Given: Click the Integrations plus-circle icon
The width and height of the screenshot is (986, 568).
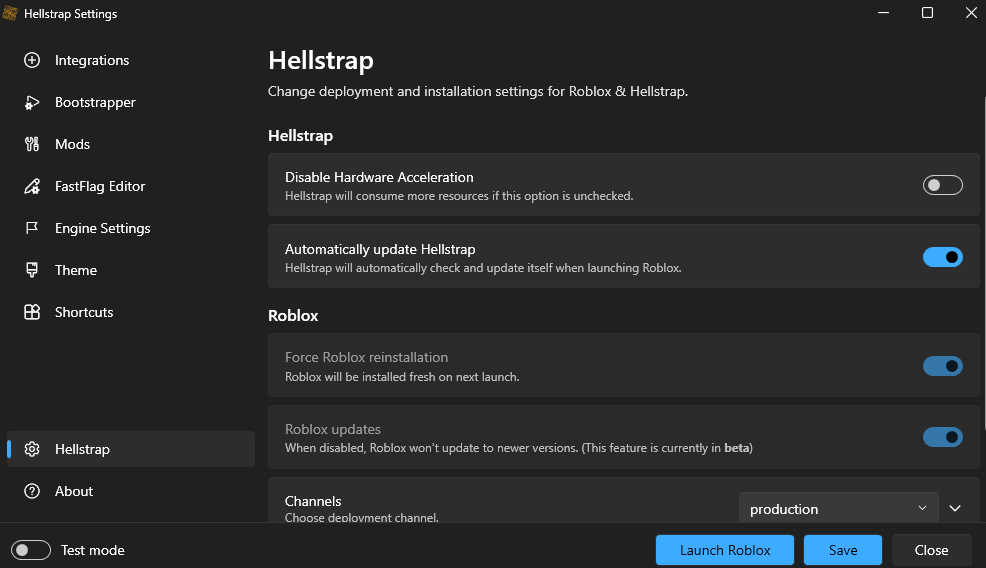Looking at the screenshot, I should [x=32, y=60].
